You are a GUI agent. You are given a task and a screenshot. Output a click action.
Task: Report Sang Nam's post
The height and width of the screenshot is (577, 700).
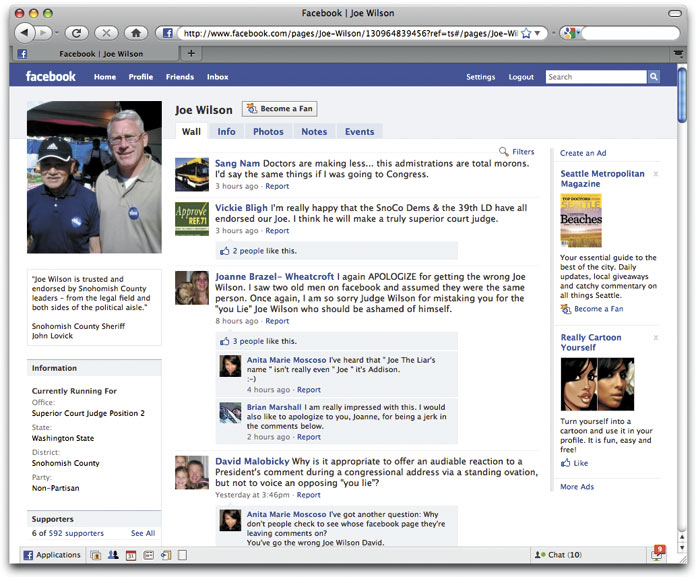[277, 186]
